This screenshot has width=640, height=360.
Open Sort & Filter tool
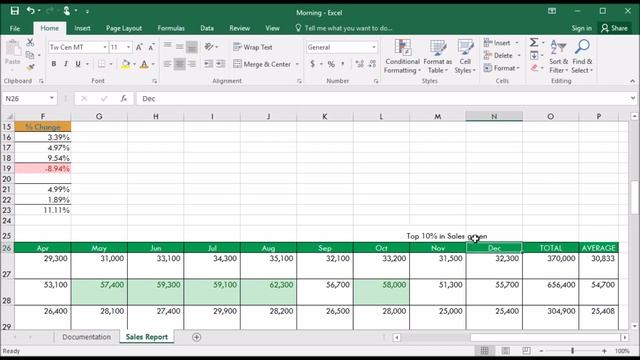pos(558,56)
